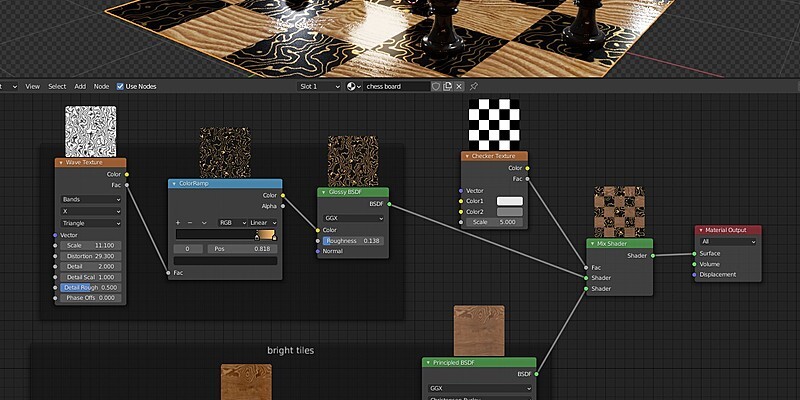Image resolution: width=800 pixels, height=400 pixels.
Task: Open the Slot 1 dropdown
Action: point(319,87)
